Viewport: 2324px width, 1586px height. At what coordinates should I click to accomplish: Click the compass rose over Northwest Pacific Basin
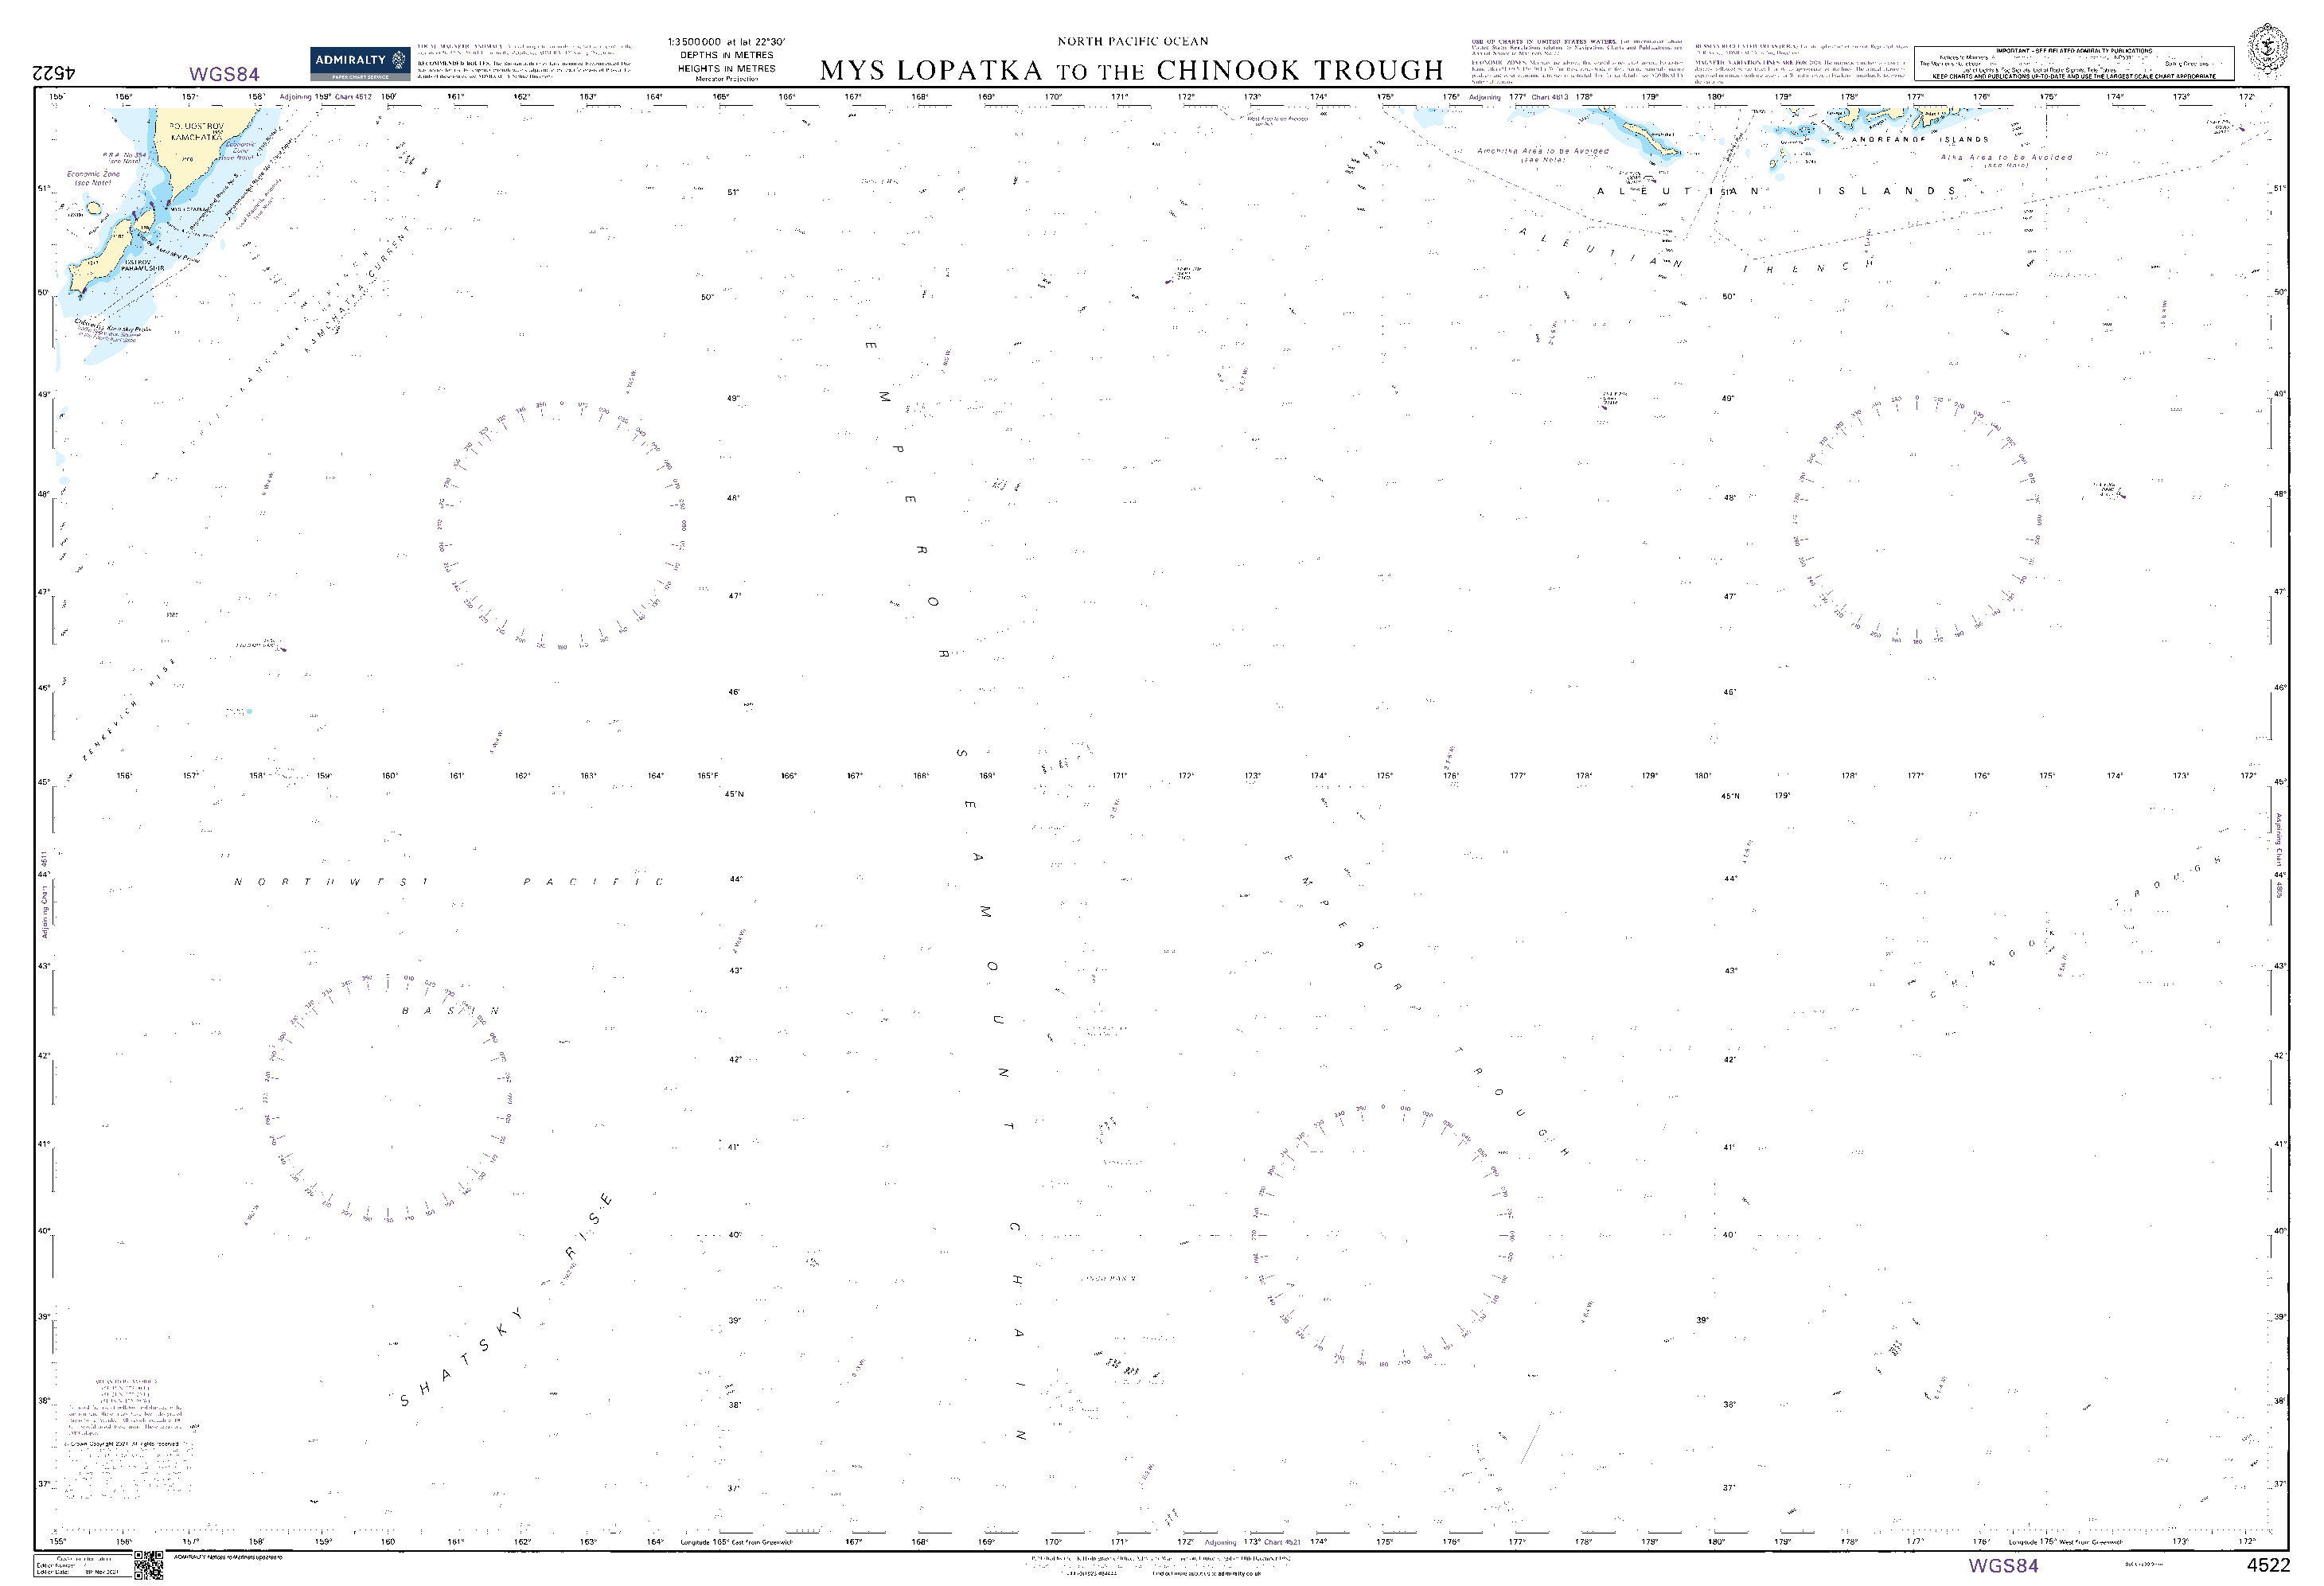[388, 1097]
